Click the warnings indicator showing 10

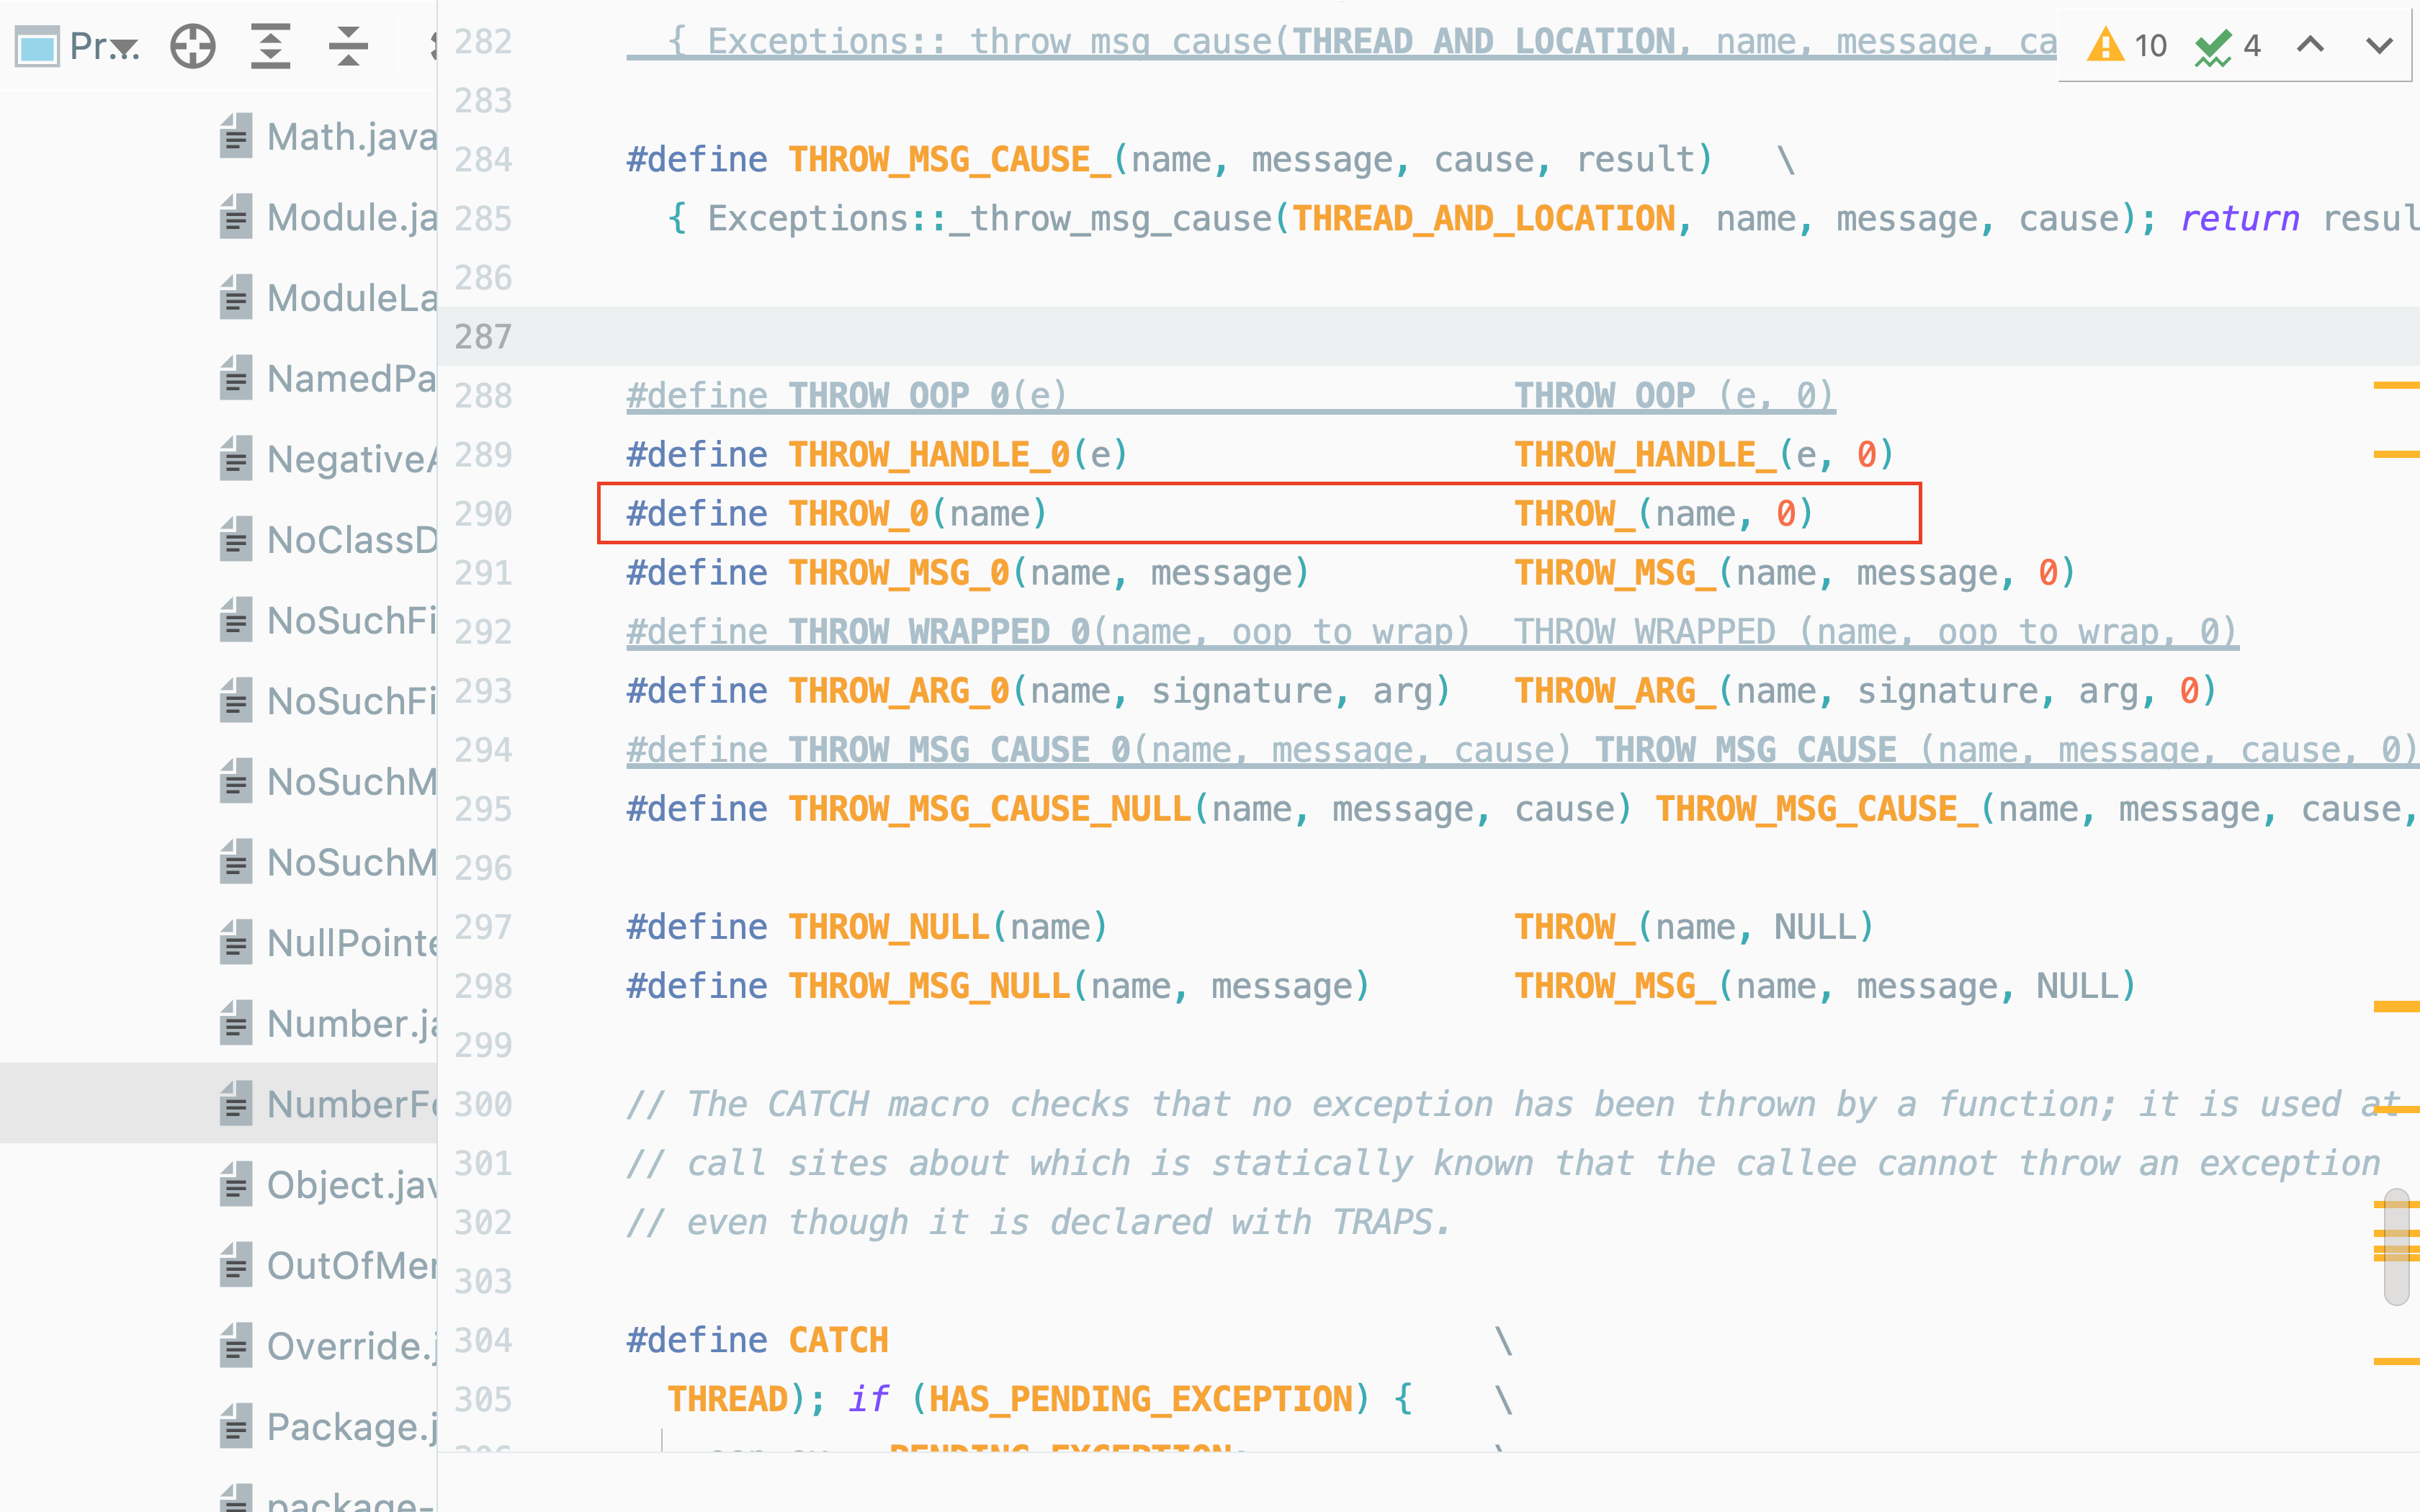[x=2127, y=45]
